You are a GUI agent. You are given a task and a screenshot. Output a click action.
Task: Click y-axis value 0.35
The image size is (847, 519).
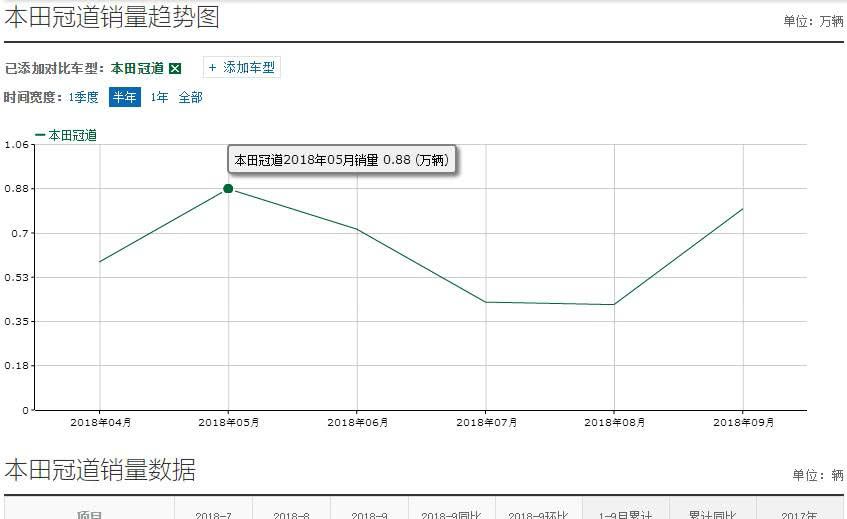16,321
